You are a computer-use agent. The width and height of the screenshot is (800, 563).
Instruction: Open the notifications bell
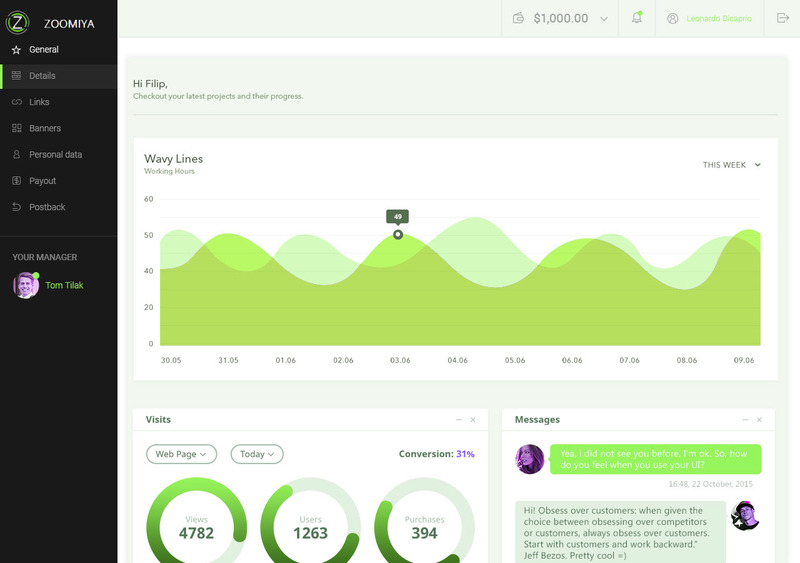(x=637, y=18)
